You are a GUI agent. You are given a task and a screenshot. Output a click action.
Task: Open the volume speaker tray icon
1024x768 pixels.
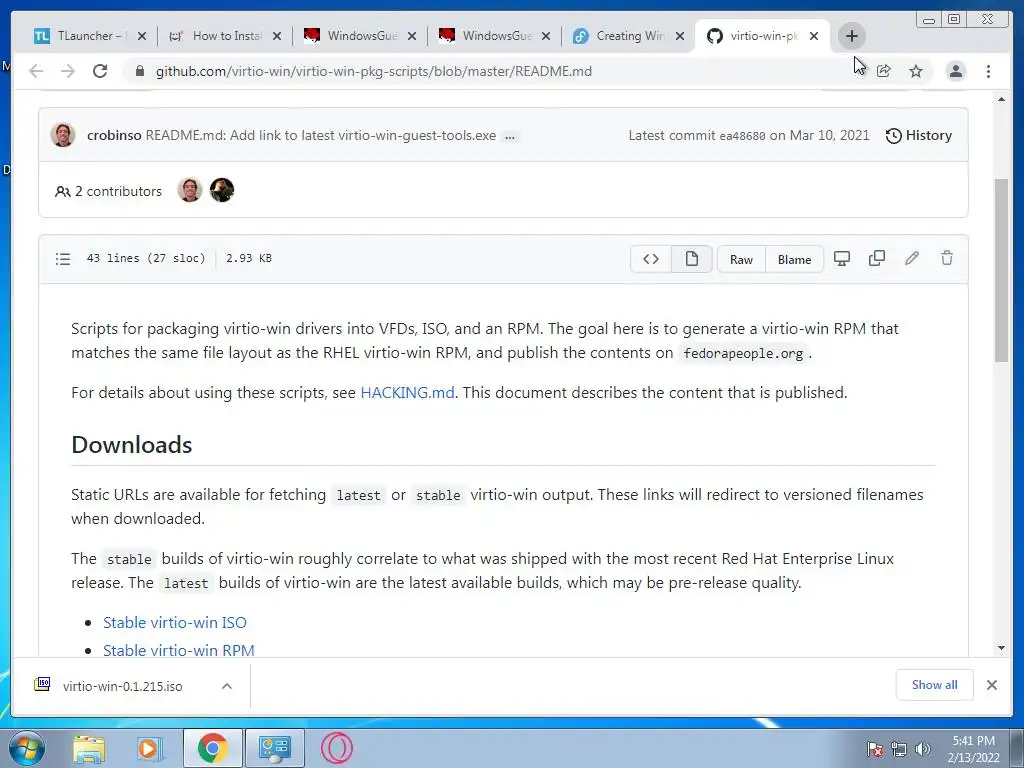(x=922, y=750)
